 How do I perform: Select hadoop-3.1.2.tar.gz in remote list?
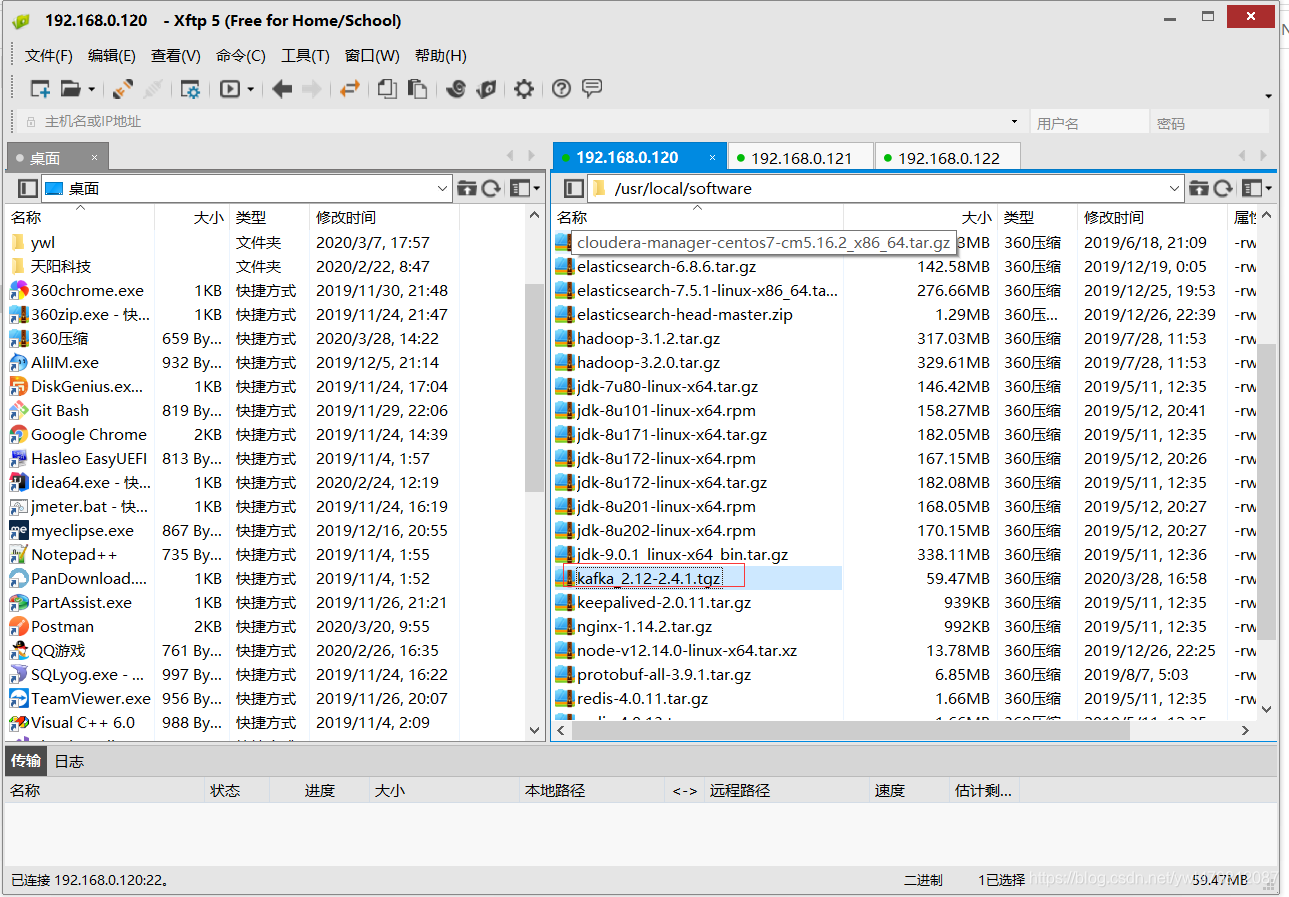[648, 338]
